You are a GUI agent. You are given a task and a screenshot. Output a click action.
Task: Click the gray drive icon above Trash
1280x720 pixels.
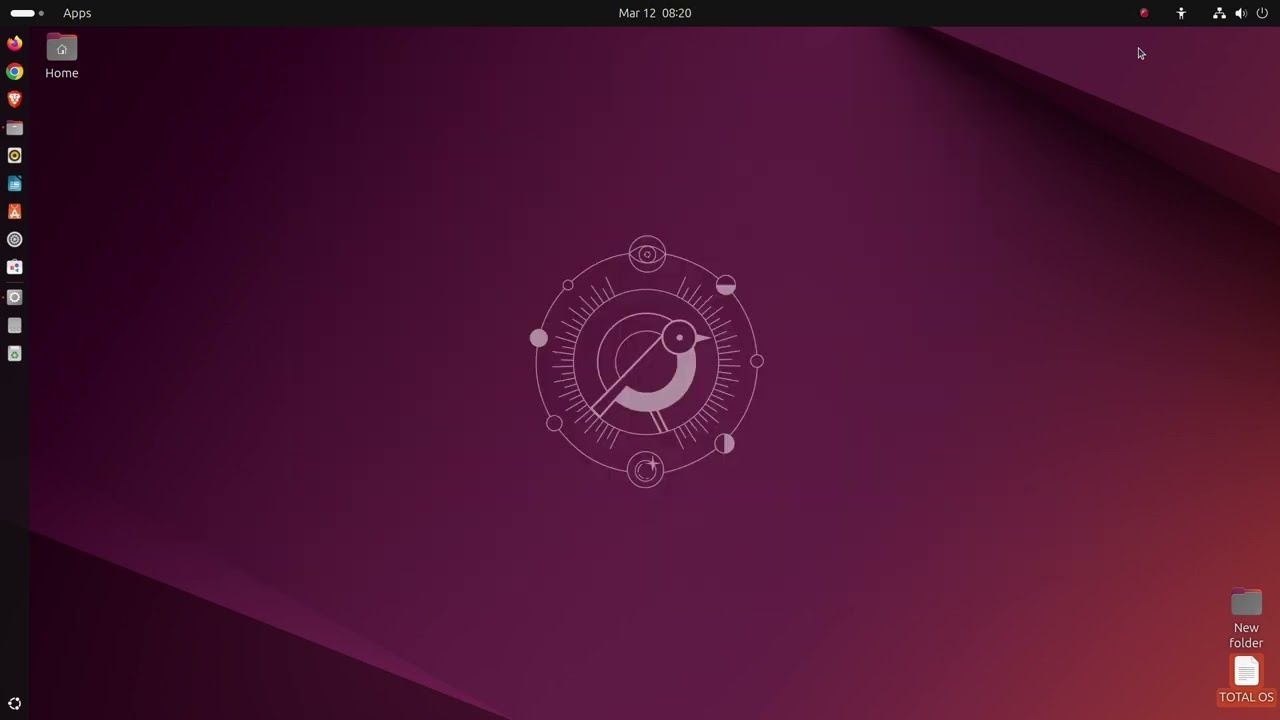[x=14, y=326]
